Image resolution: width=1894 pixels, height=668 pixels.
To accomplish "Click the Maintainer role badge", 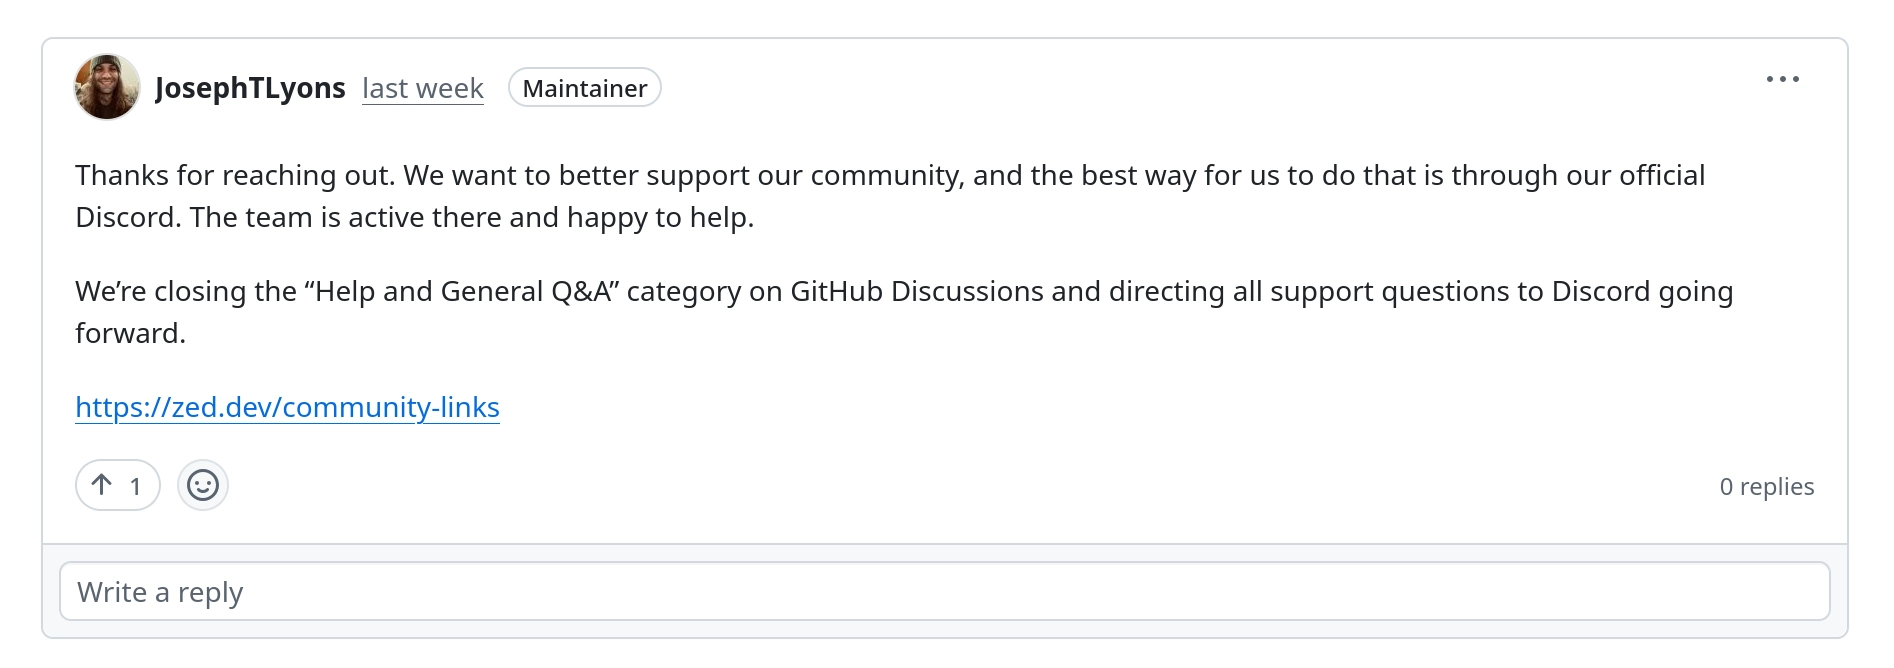I will click(584, 88).
